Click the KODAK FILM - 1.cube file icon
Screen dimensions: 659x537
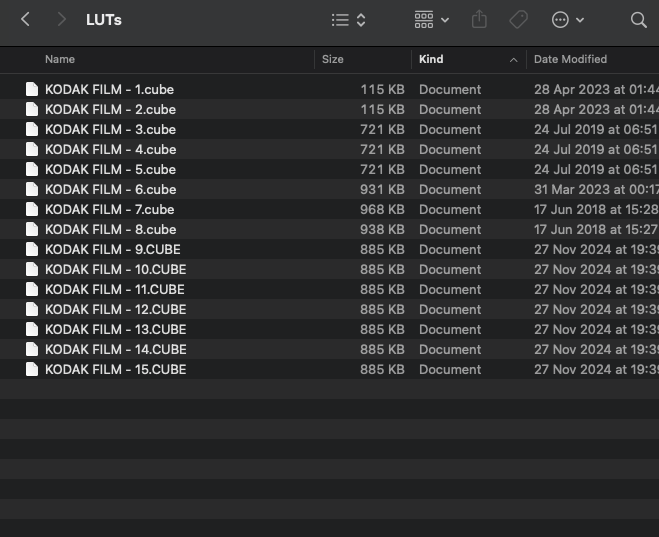click(x=32, y=89)
